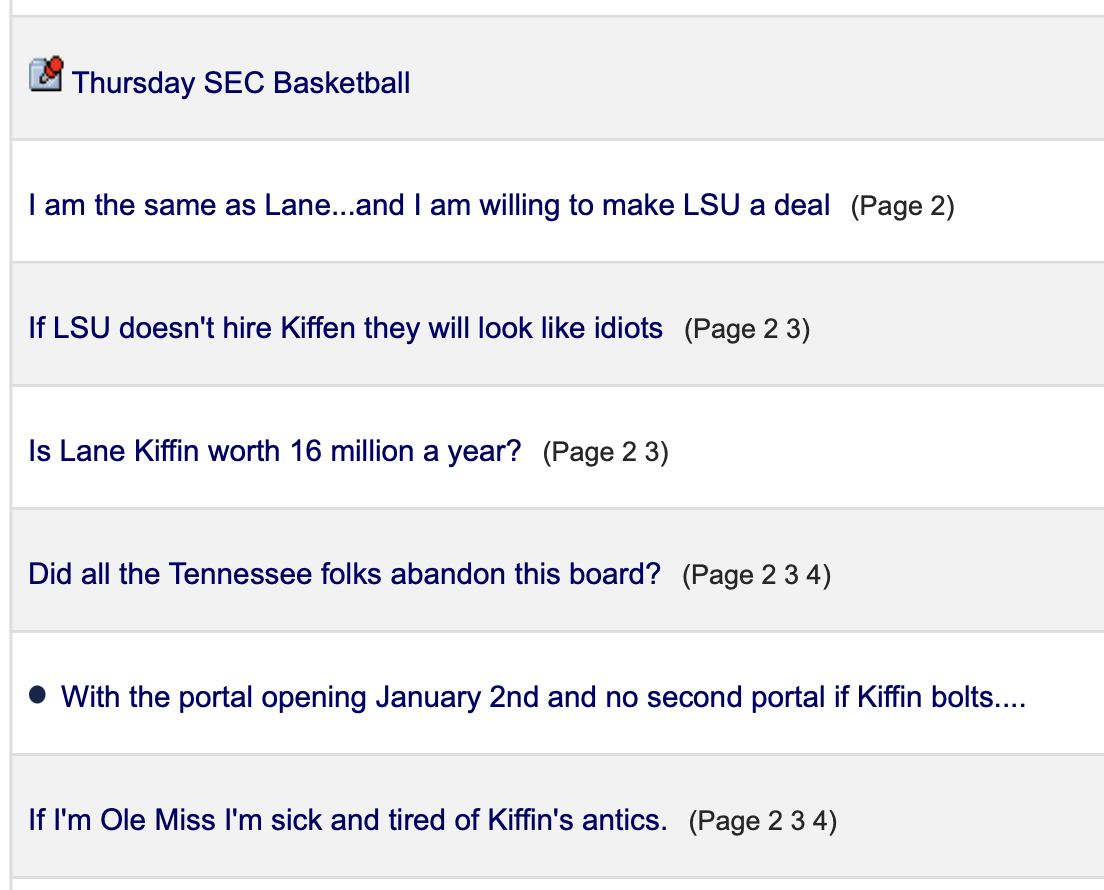Open the "If I'm Ole Miss" thread

(347, 821)
